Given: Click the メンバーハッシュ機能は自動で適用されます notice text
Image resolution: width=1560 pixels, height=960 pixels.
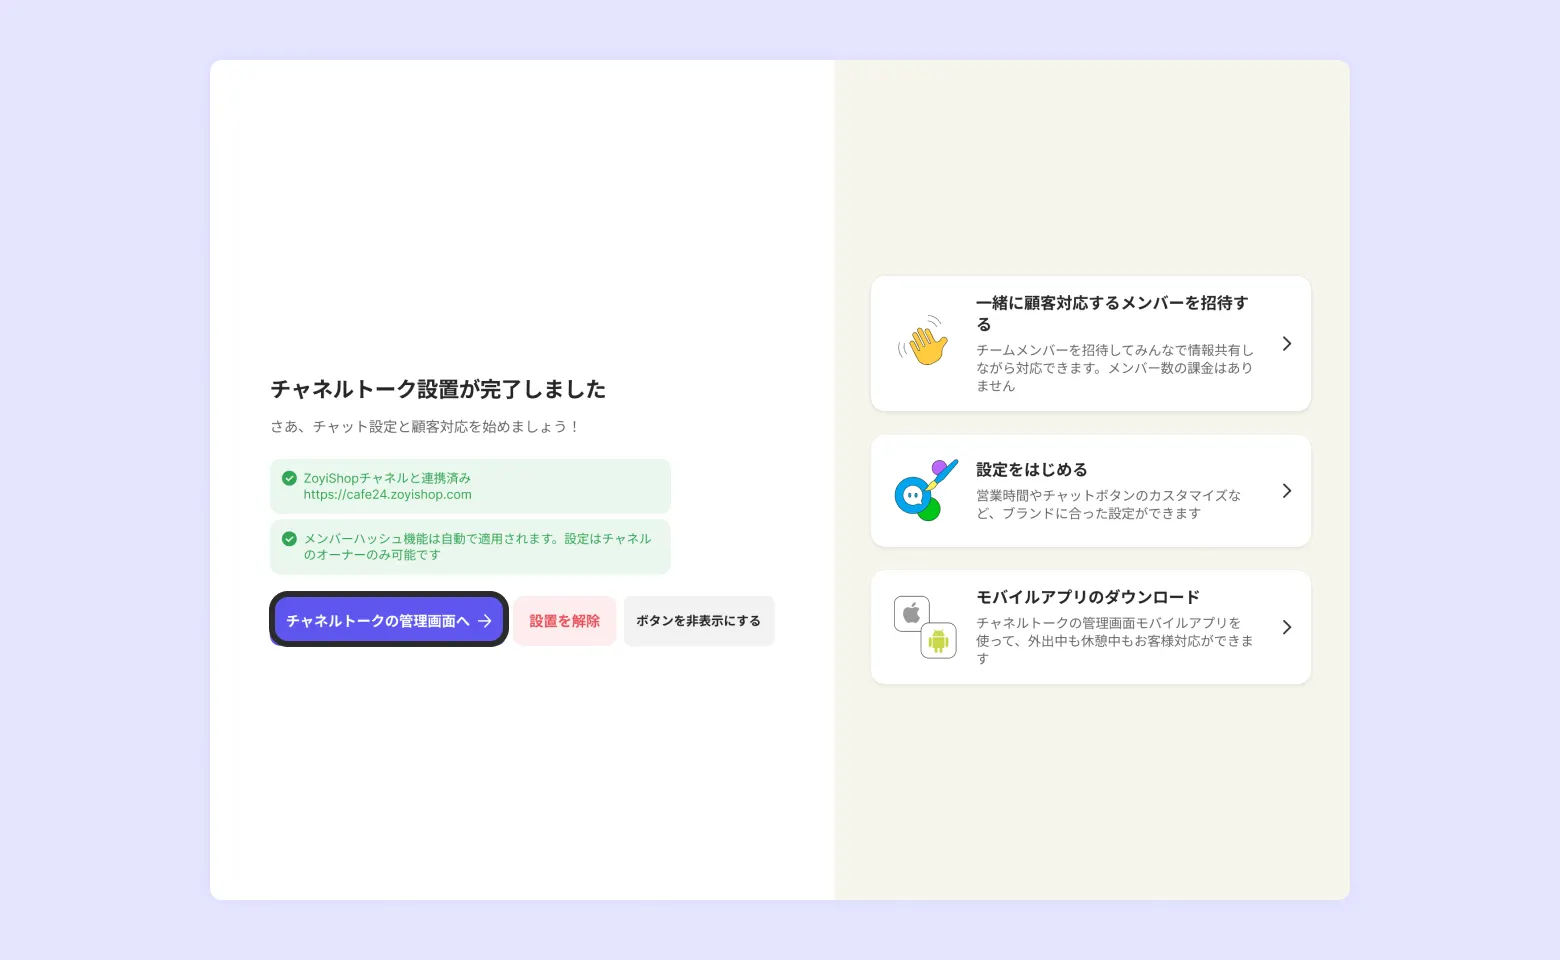Looking at the screenshot, I should point(477,547).
